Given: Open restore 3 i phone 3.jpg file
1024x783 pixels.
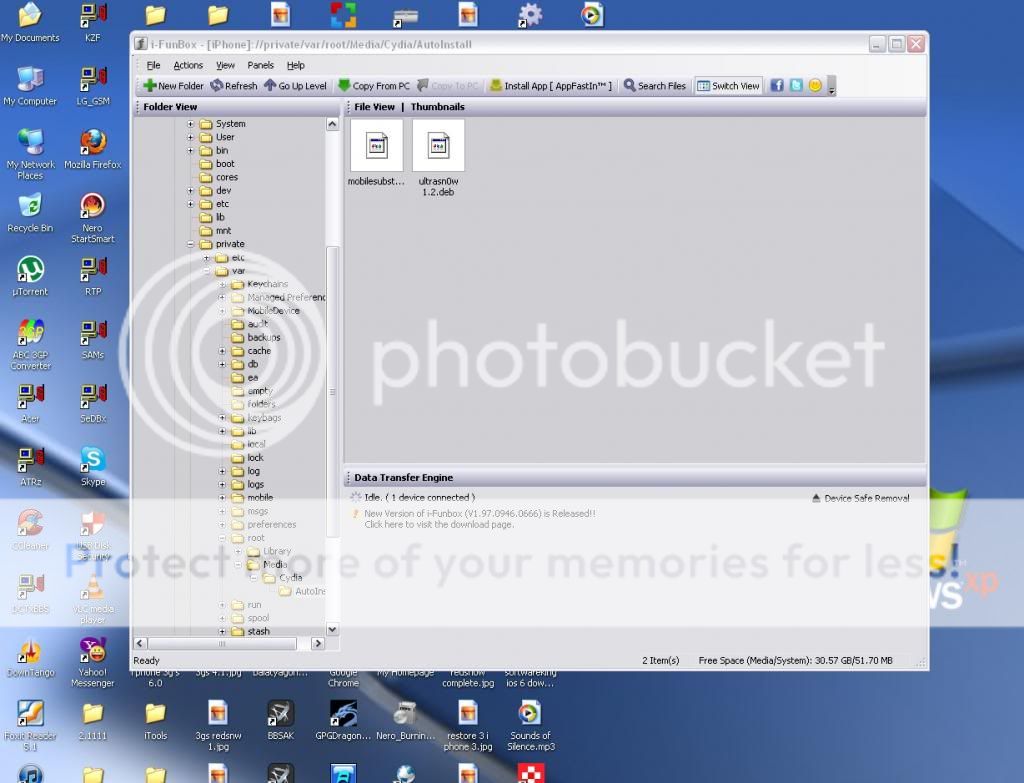Looking at the screenshot, I should [468, 725].
